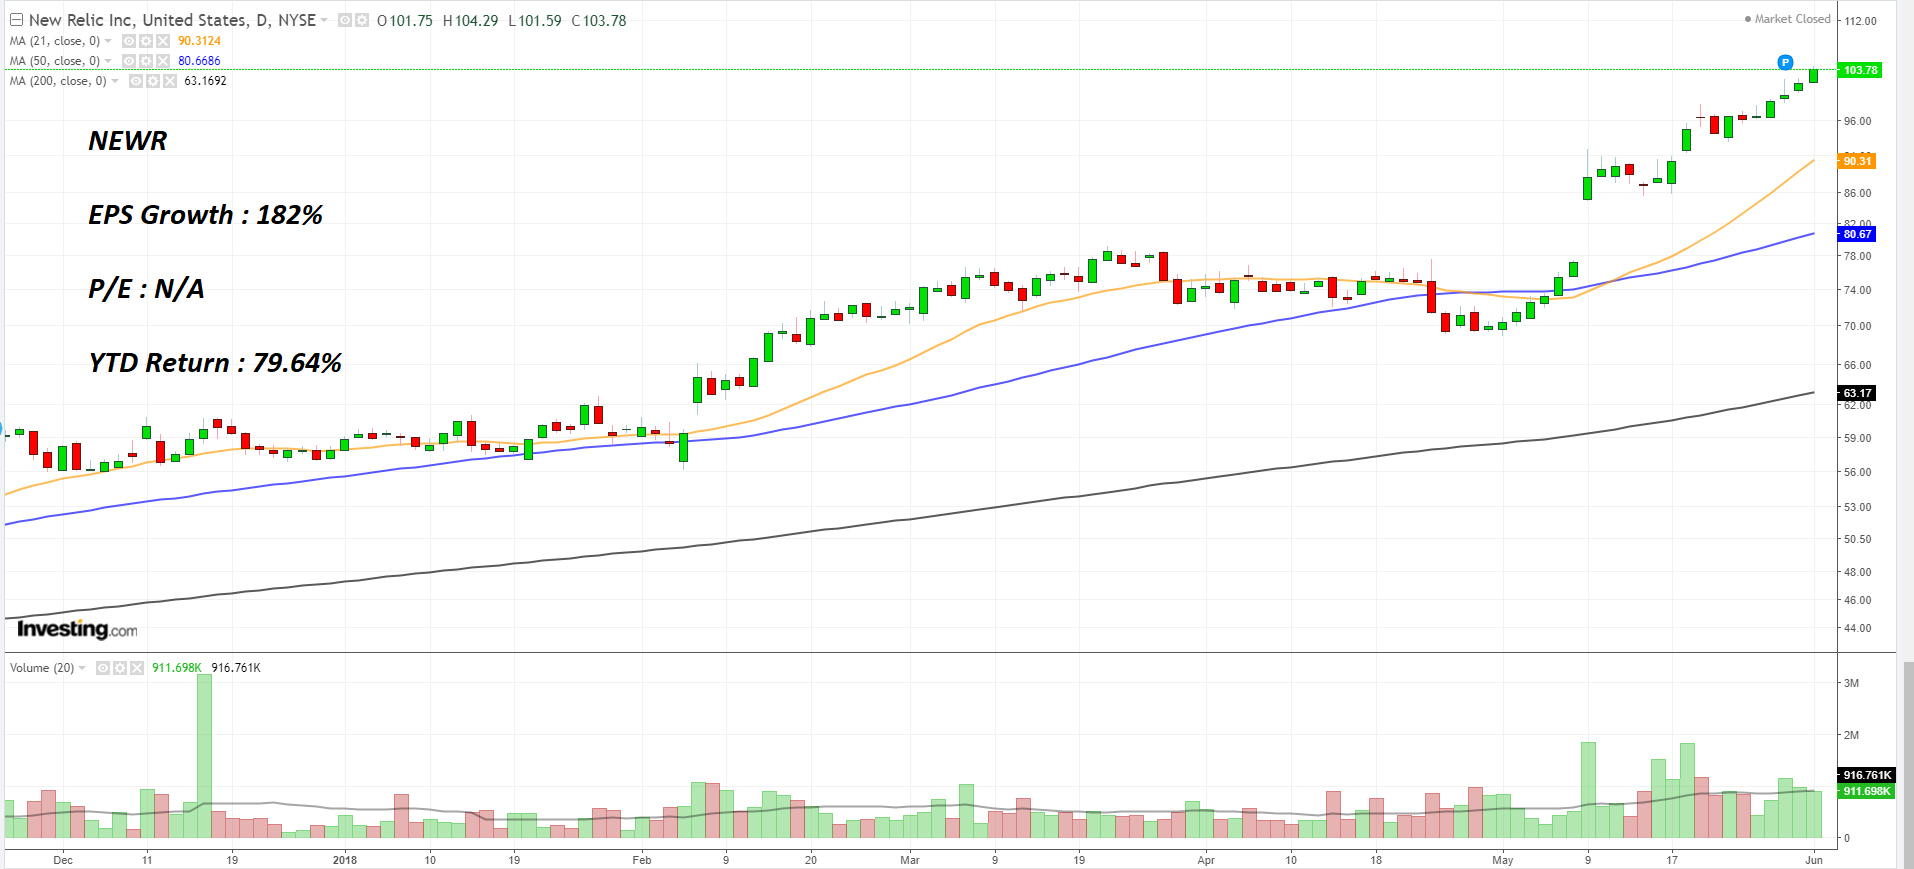The image size is (1914, 869).
Task: Expand MA (200, close, 0) dropdown arrow
Action: [115, 81]
